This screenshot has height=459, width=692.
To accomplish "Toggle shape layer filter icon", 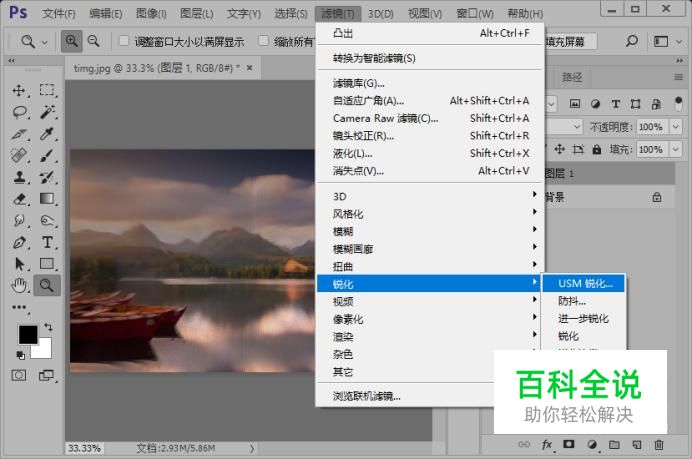I will (x=636, y=104).
